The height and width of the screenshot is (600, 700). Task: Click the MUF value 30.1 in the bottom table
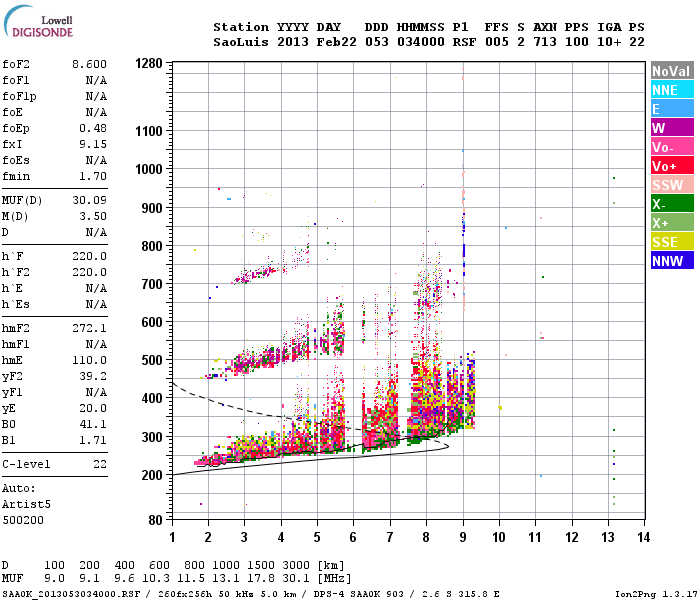pyautogui.click(x=296, y=579)
